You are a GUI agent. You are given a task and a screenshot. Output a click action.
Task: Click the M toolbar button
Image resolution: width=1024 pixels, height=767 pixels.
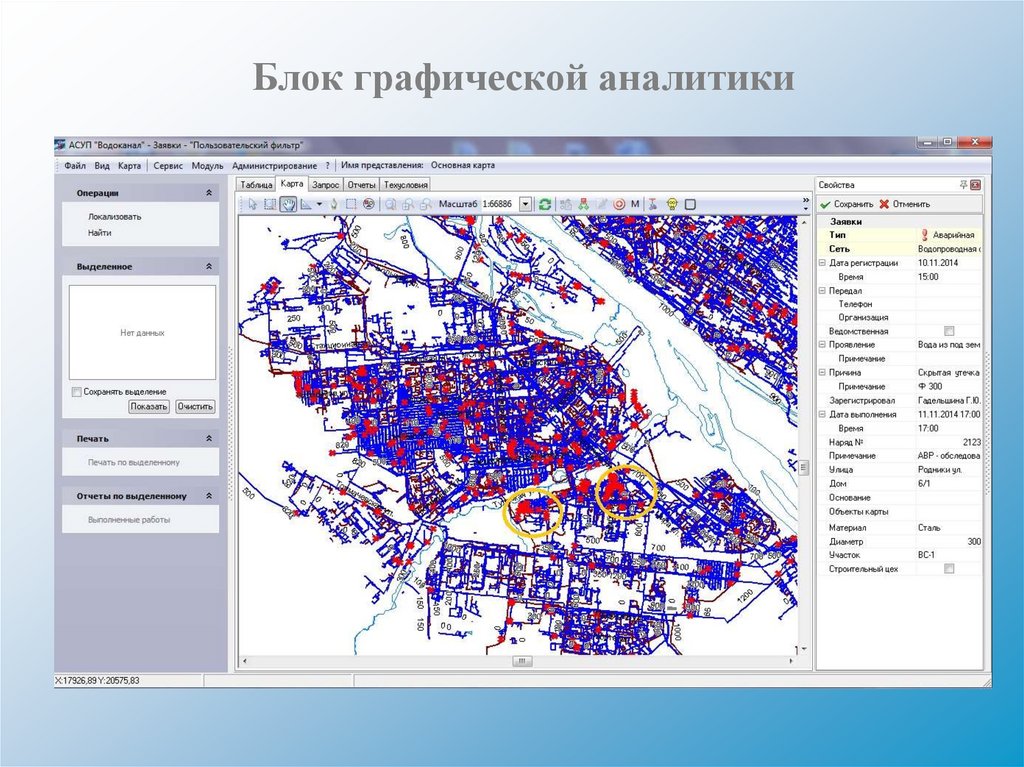pos(635,204)
